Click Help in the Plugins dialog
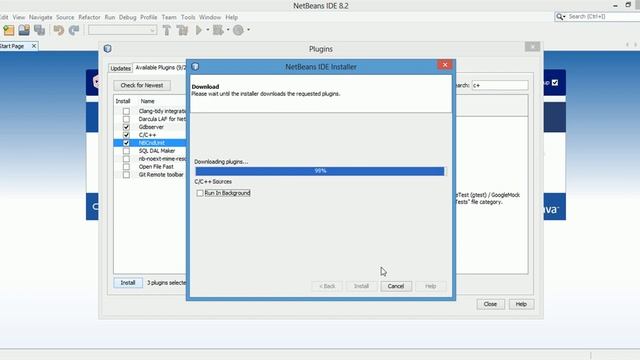This screenshot has width=640, height=360. pos(521,304)
